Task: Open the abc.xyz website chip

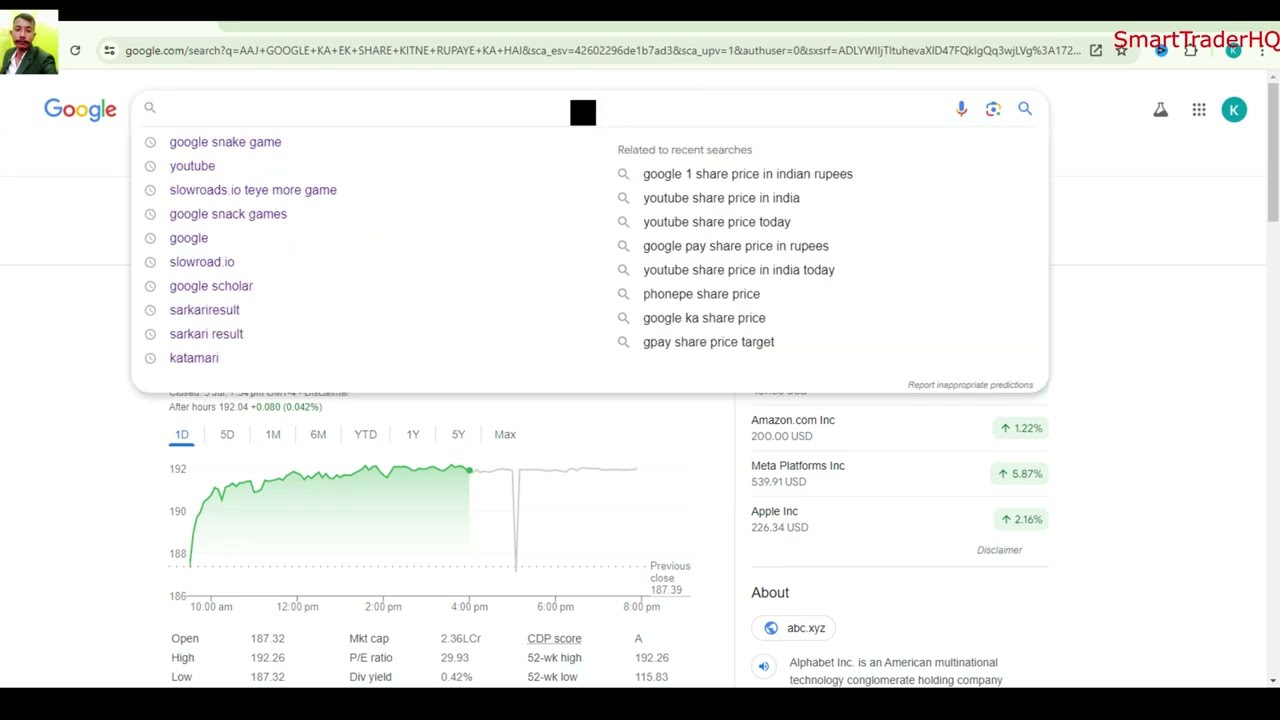Action: [x=795, y=628]
